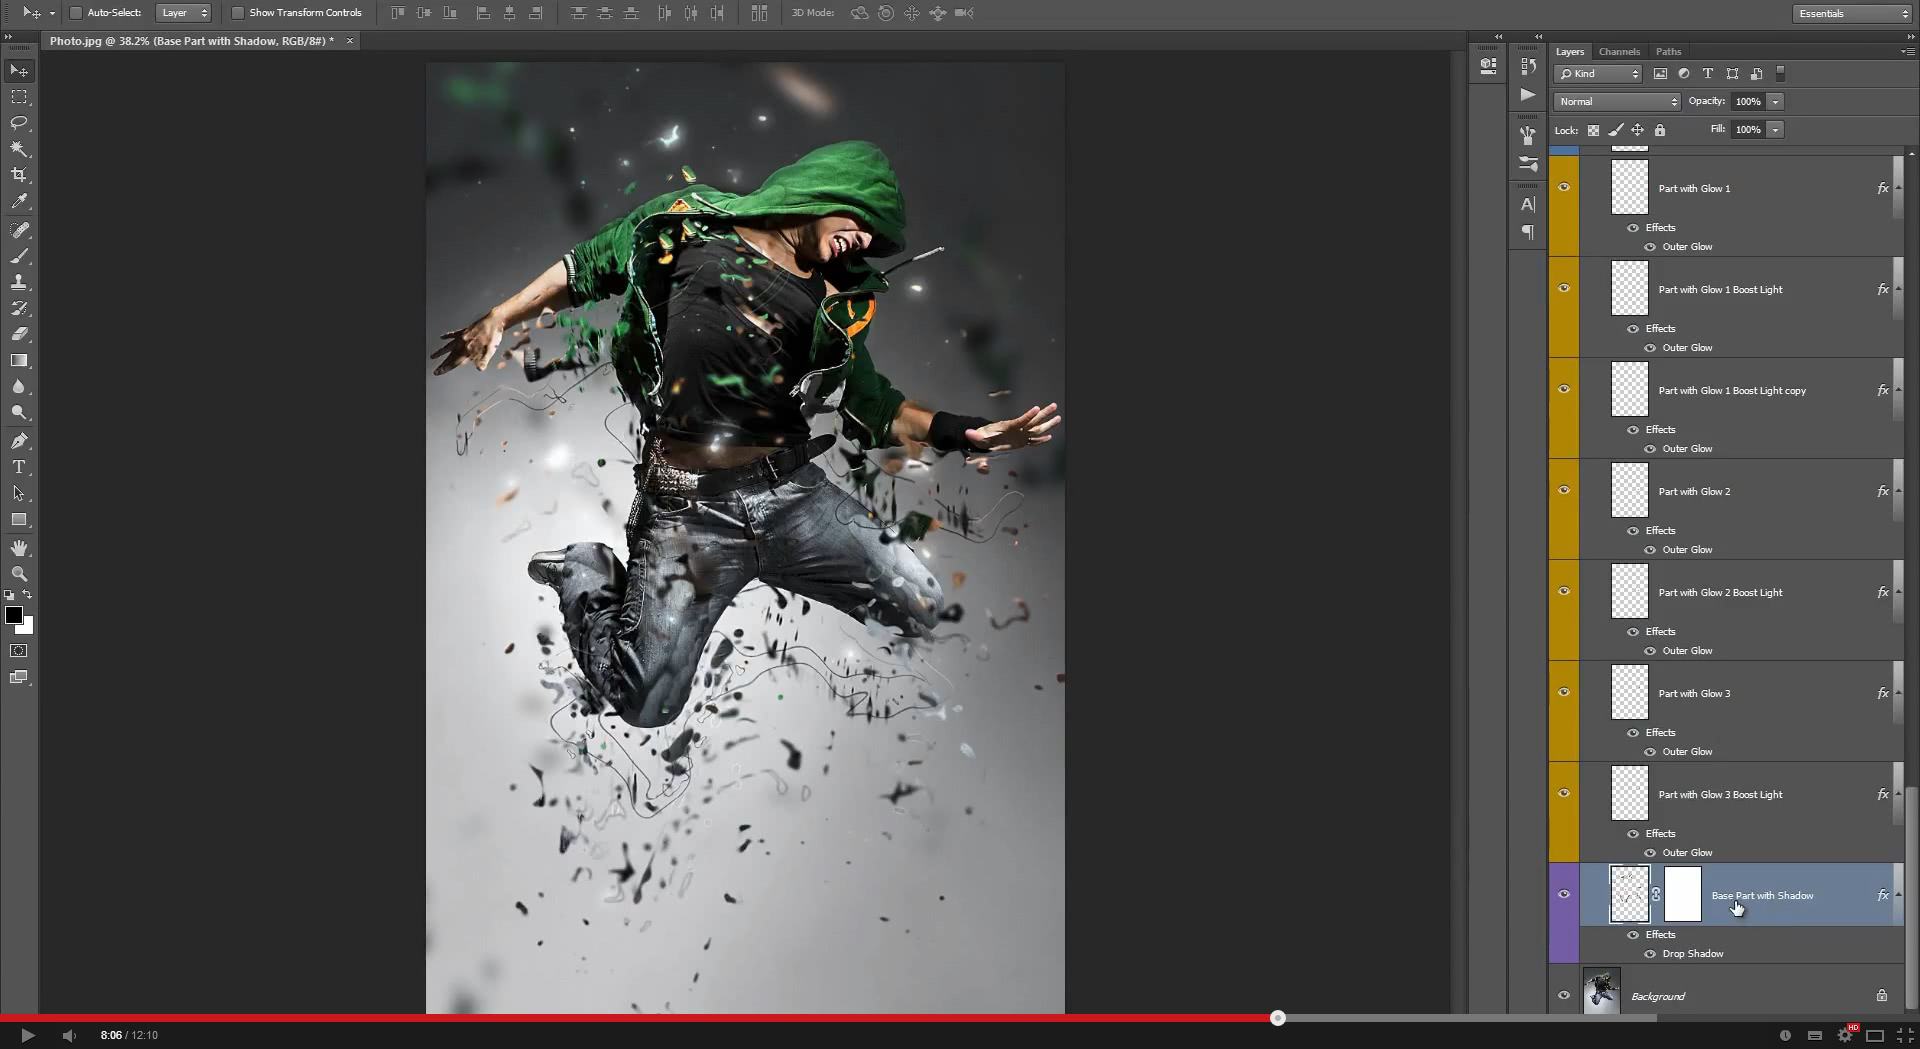
Task: Switch to the Paths tab
Action: click(x=1668, y=52)
